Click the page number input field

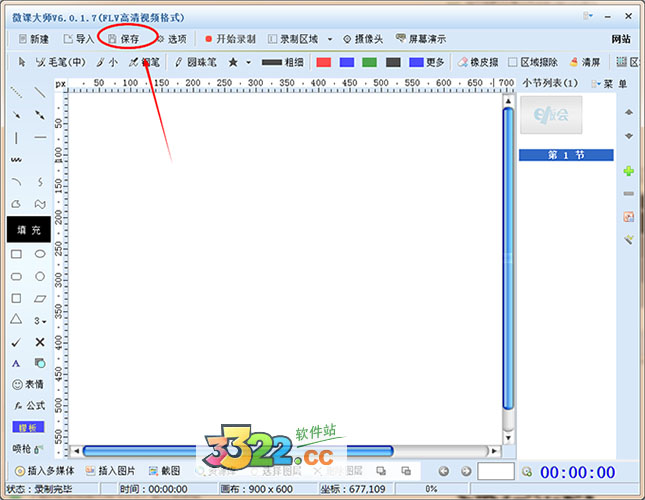(496, 471)
